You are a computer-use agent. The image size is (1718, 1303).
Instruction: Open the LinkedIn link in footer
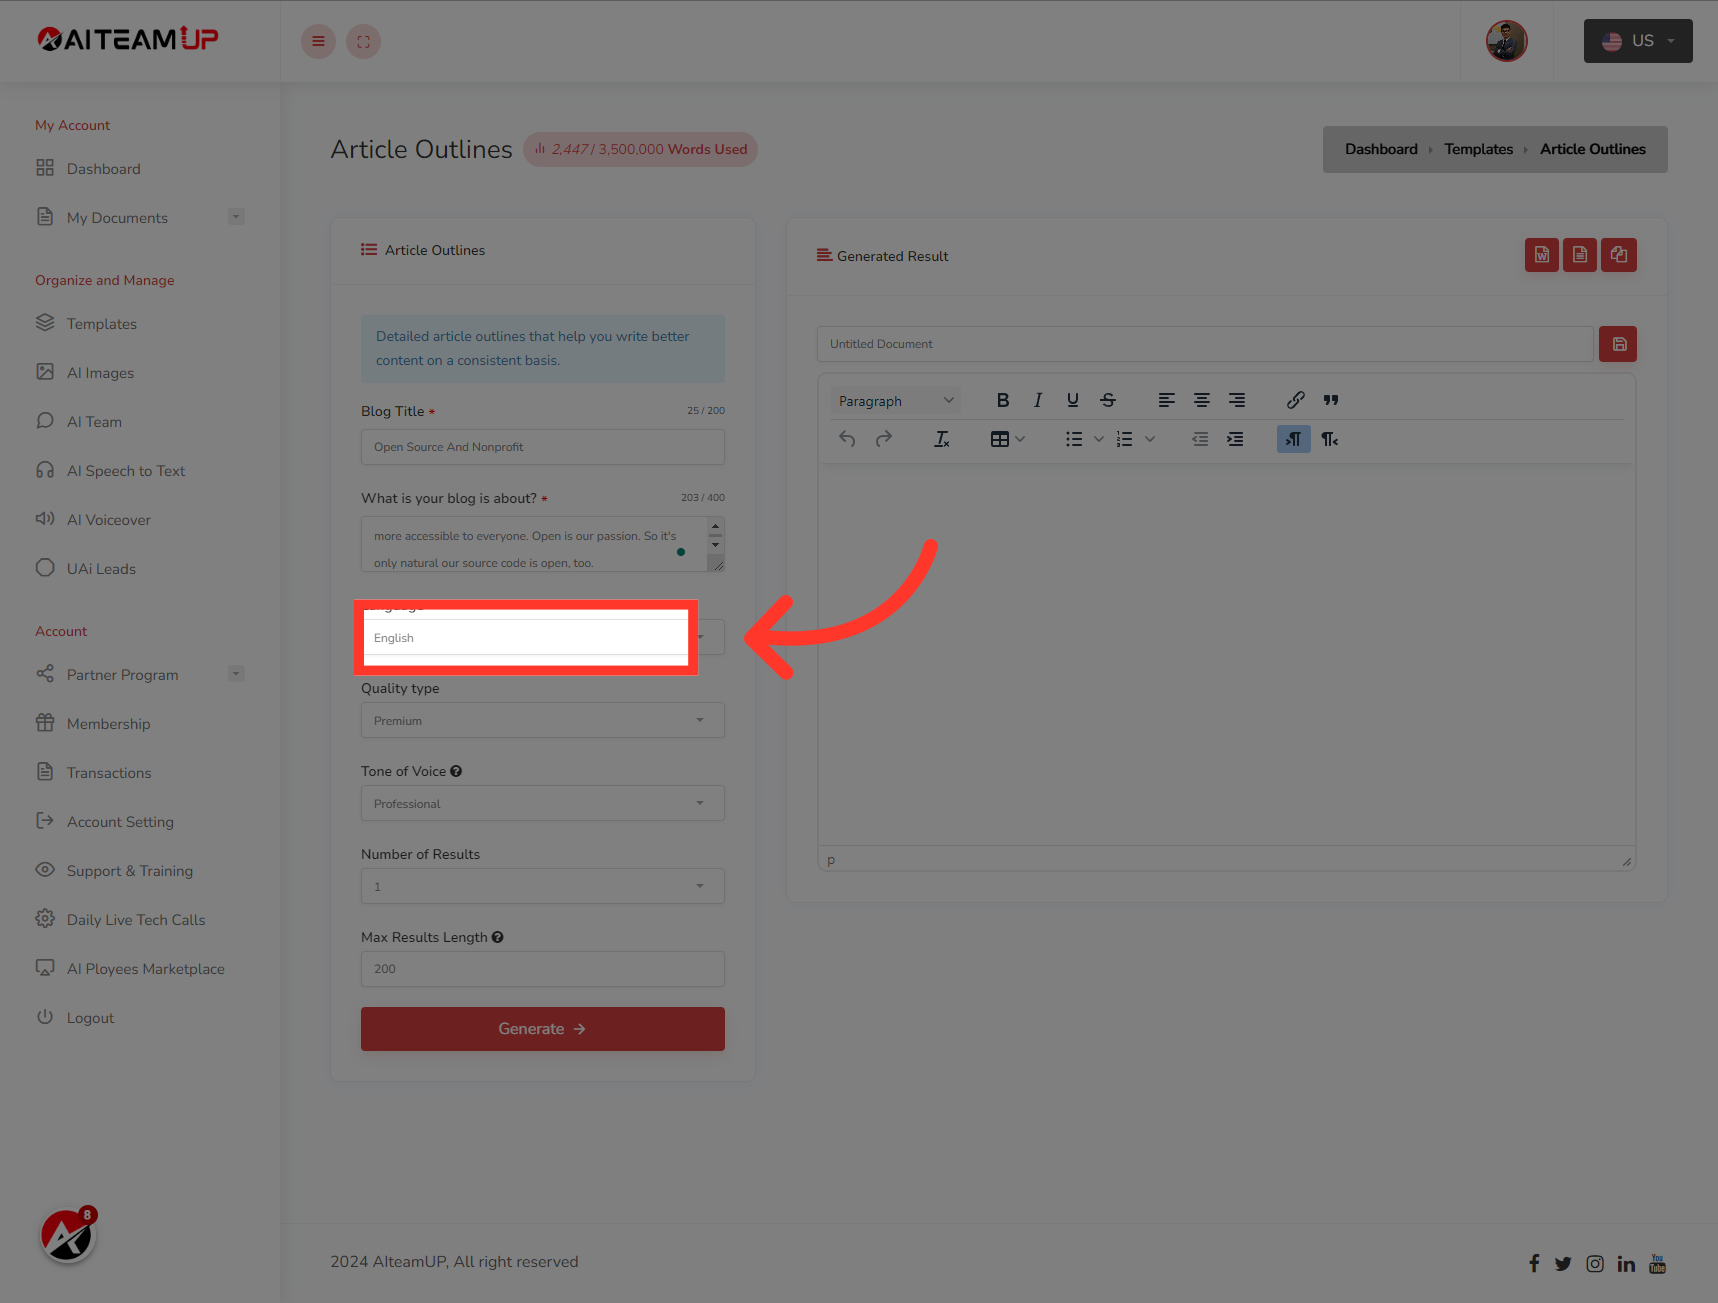point(1626,1264)
